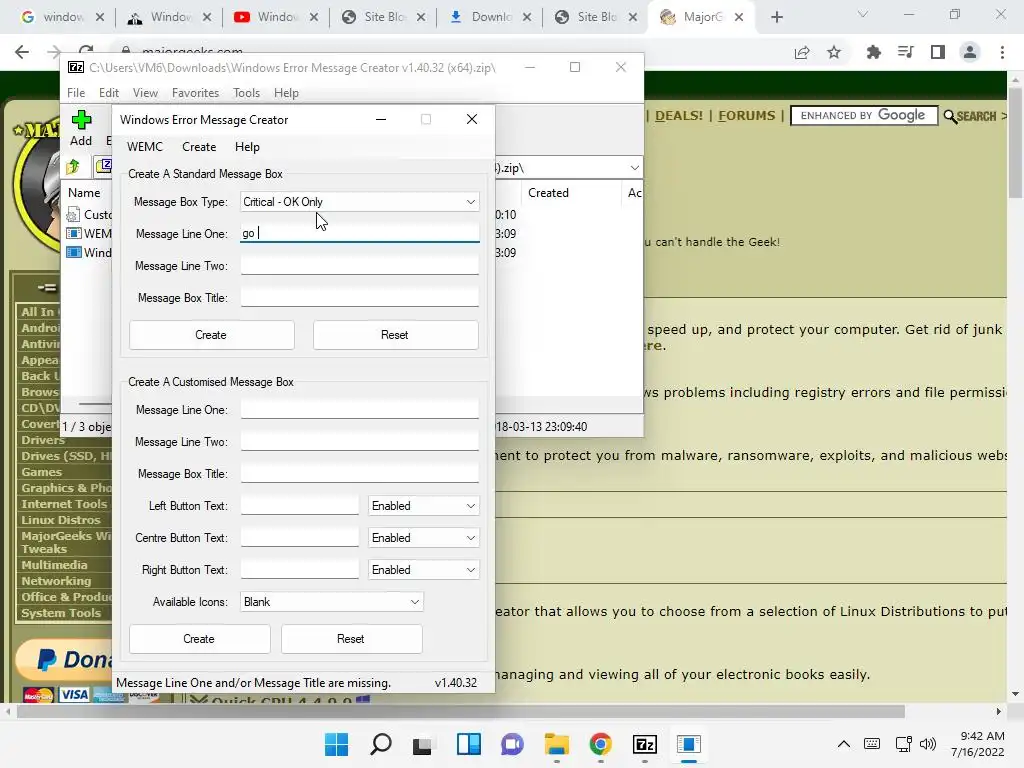Click Reset in the Customised Message Box section
This screenshot has width=1024, height=768.
351,639
